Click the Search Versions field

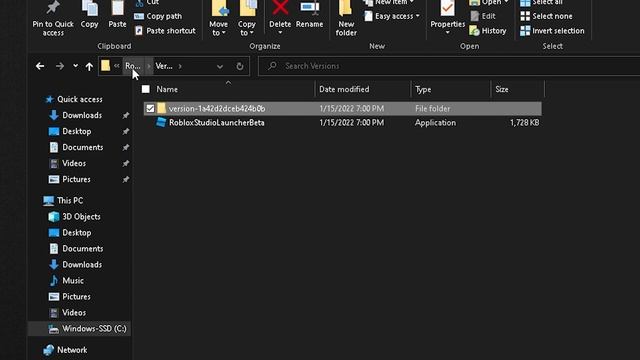(x=449, y=66)
